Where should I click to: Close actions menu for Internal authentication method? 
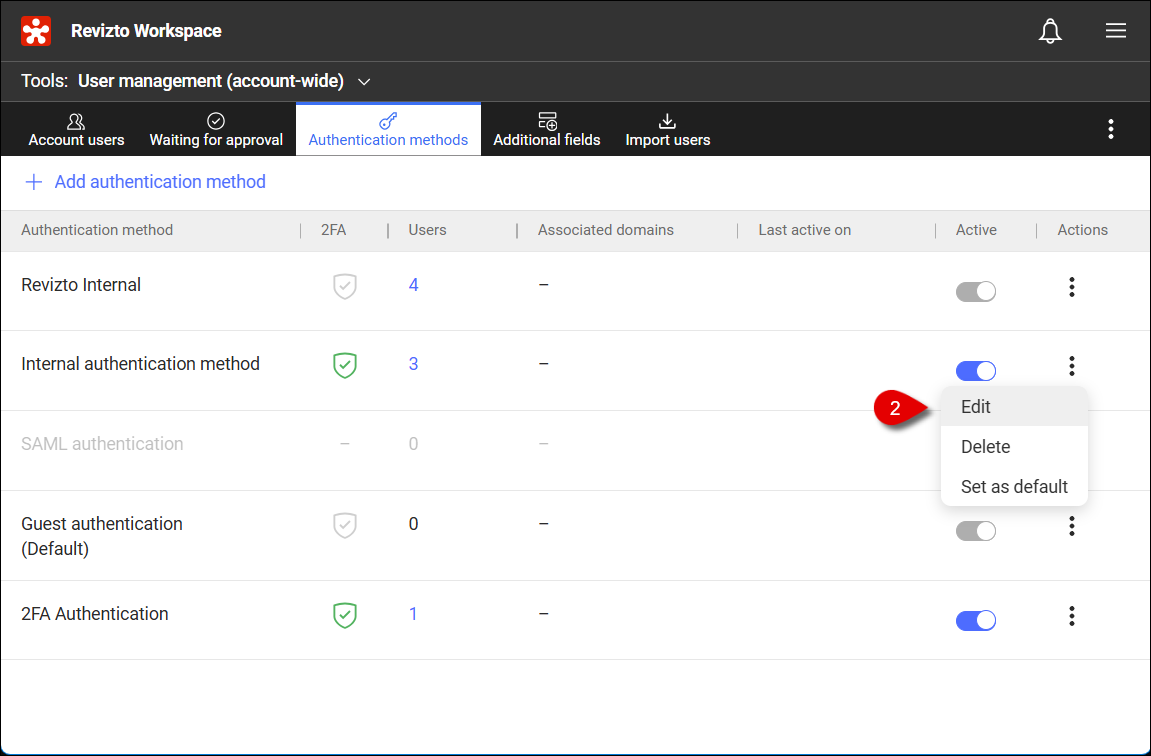1072,366
